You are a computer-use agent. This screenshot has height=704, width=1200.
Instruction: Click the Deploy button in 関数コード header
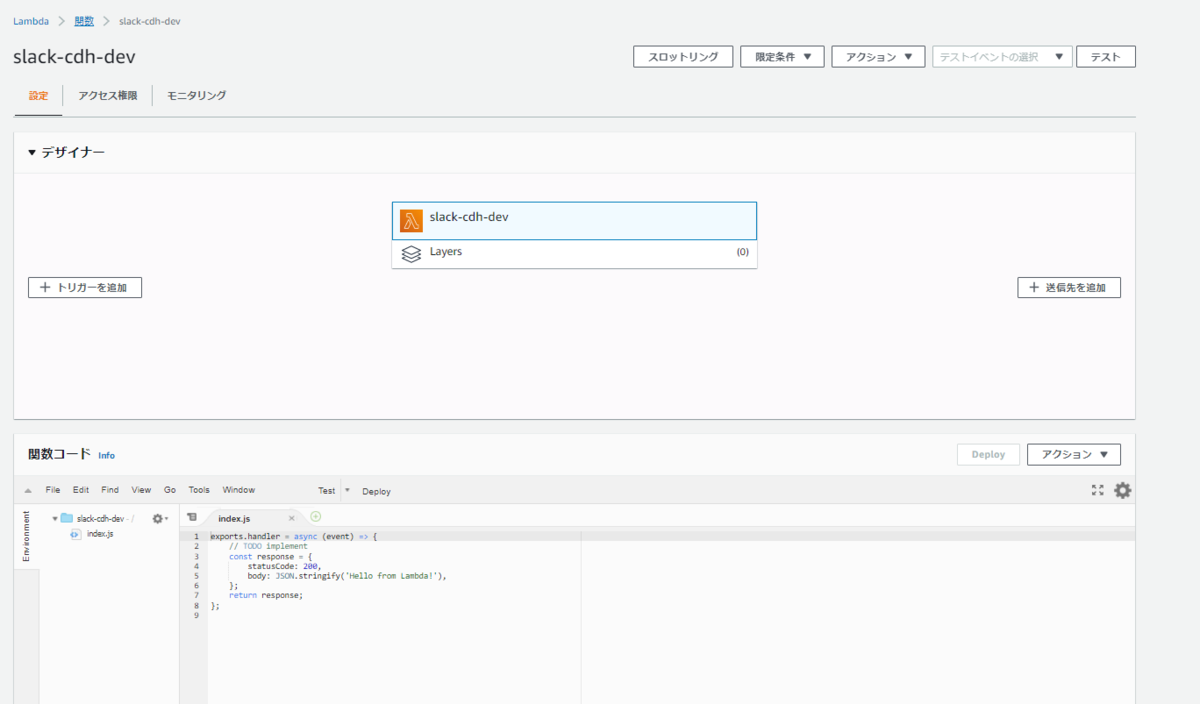pos(988,454)
